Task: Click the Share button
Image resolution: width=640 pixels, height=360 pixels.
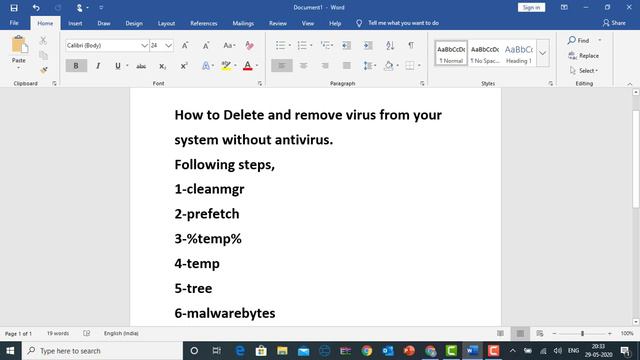Action: 614,23
